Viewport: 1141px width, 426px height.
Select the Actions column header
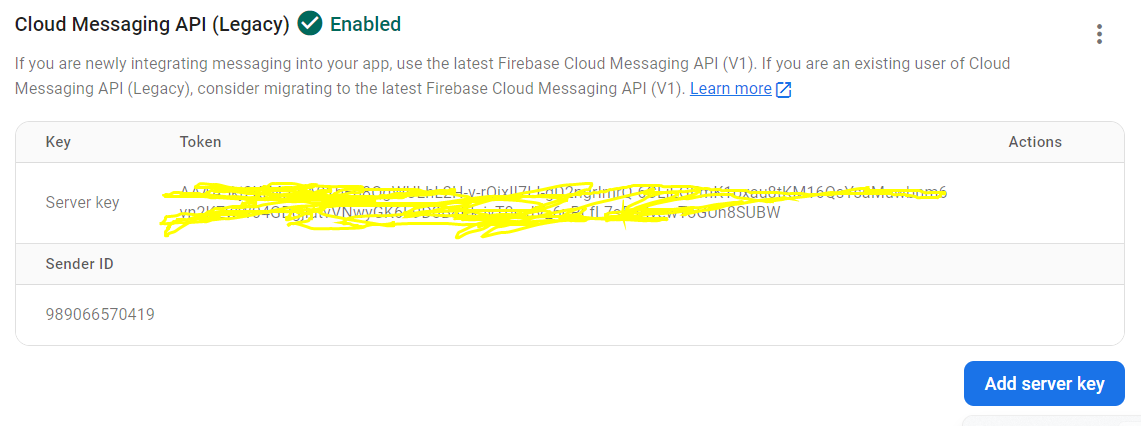pos(1035,142)
